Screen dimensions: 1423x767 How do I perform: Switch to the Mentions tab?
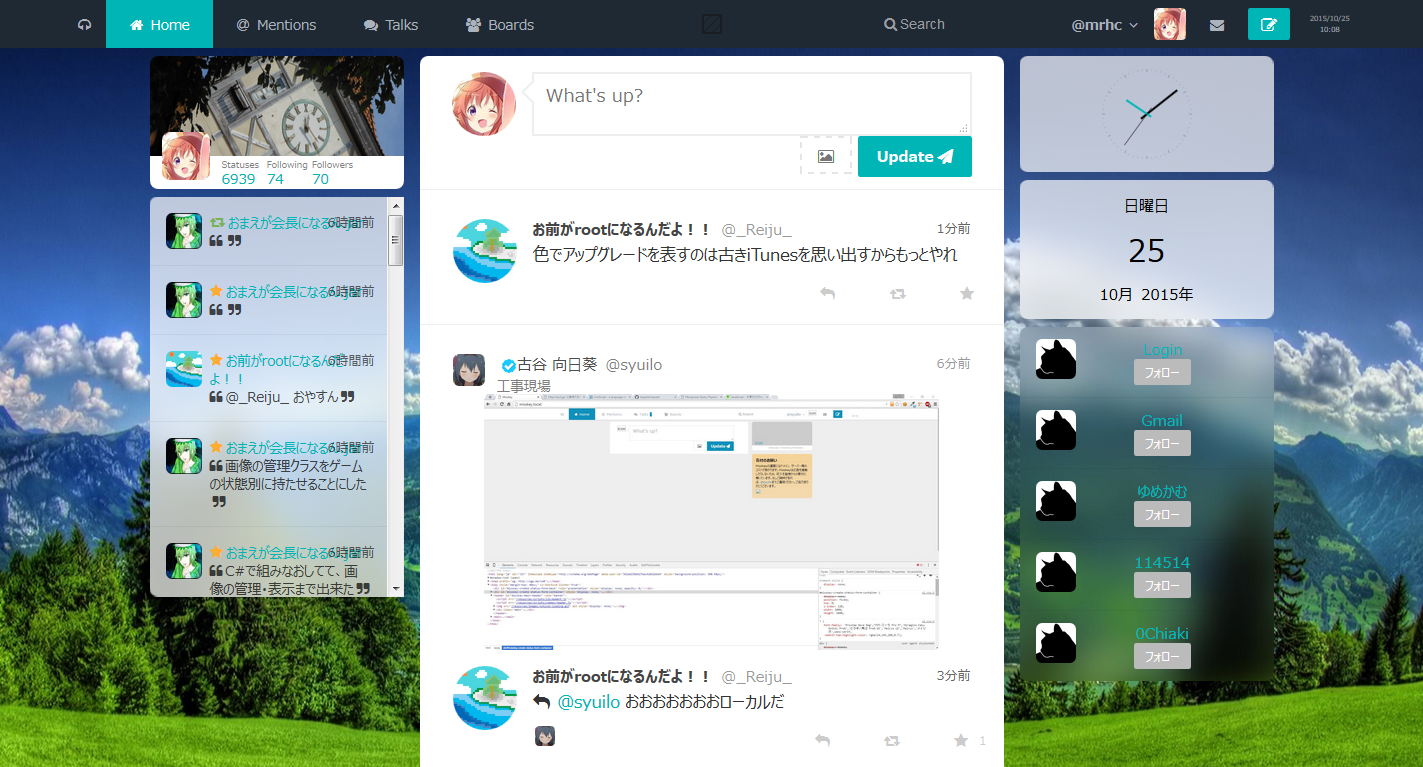[x=276, y=24]
